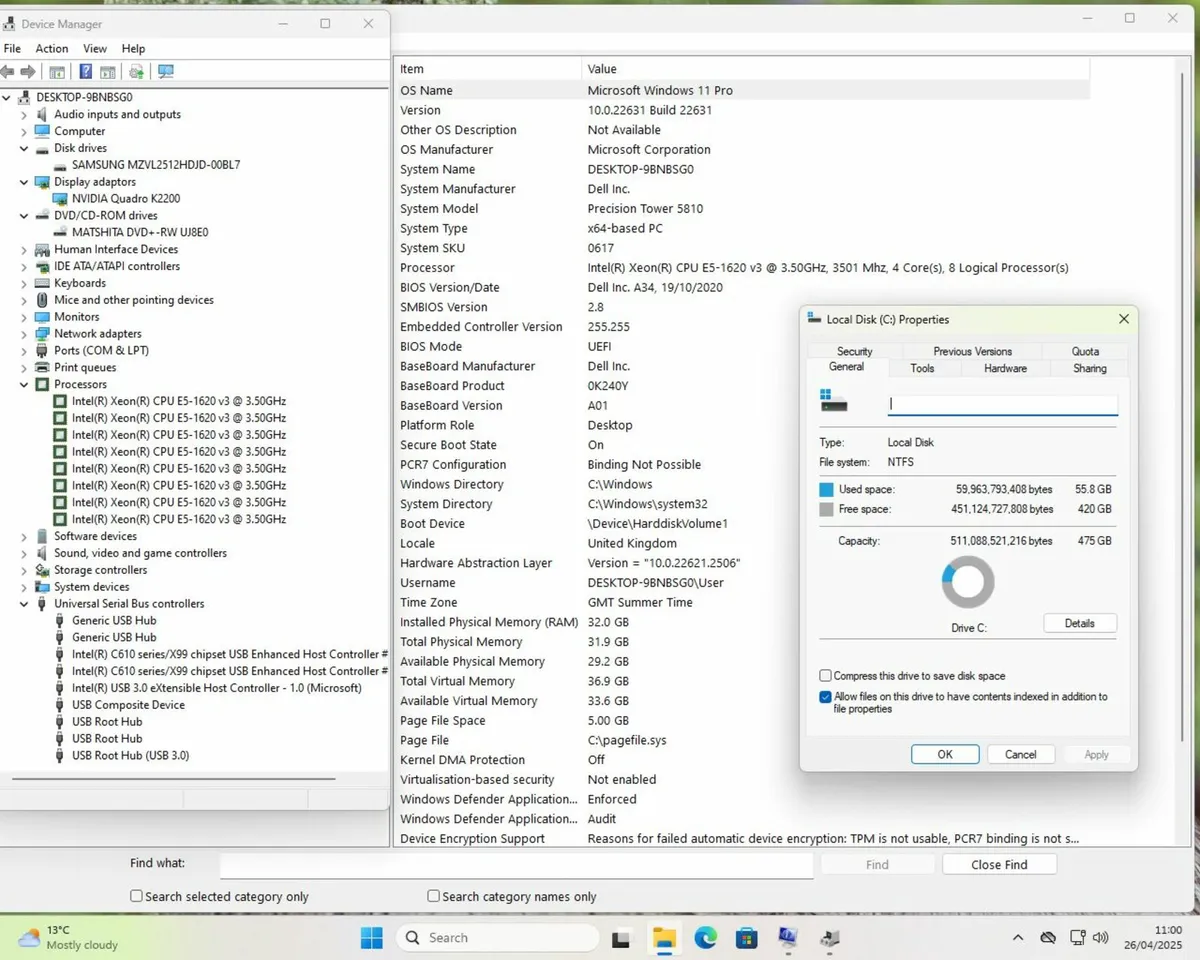Collapse the Disk drives node
The height and width of the screenshot is (960, 1200).
click(24, 148)
